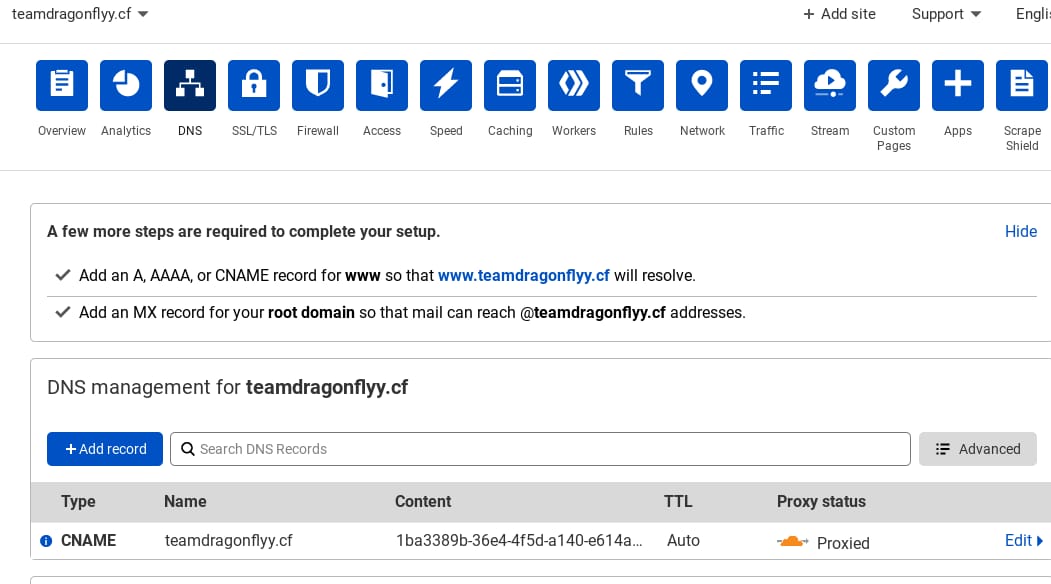Click the Firewall tab label
This screenshot has width=1051, height=584.
[x=318, y=131]
